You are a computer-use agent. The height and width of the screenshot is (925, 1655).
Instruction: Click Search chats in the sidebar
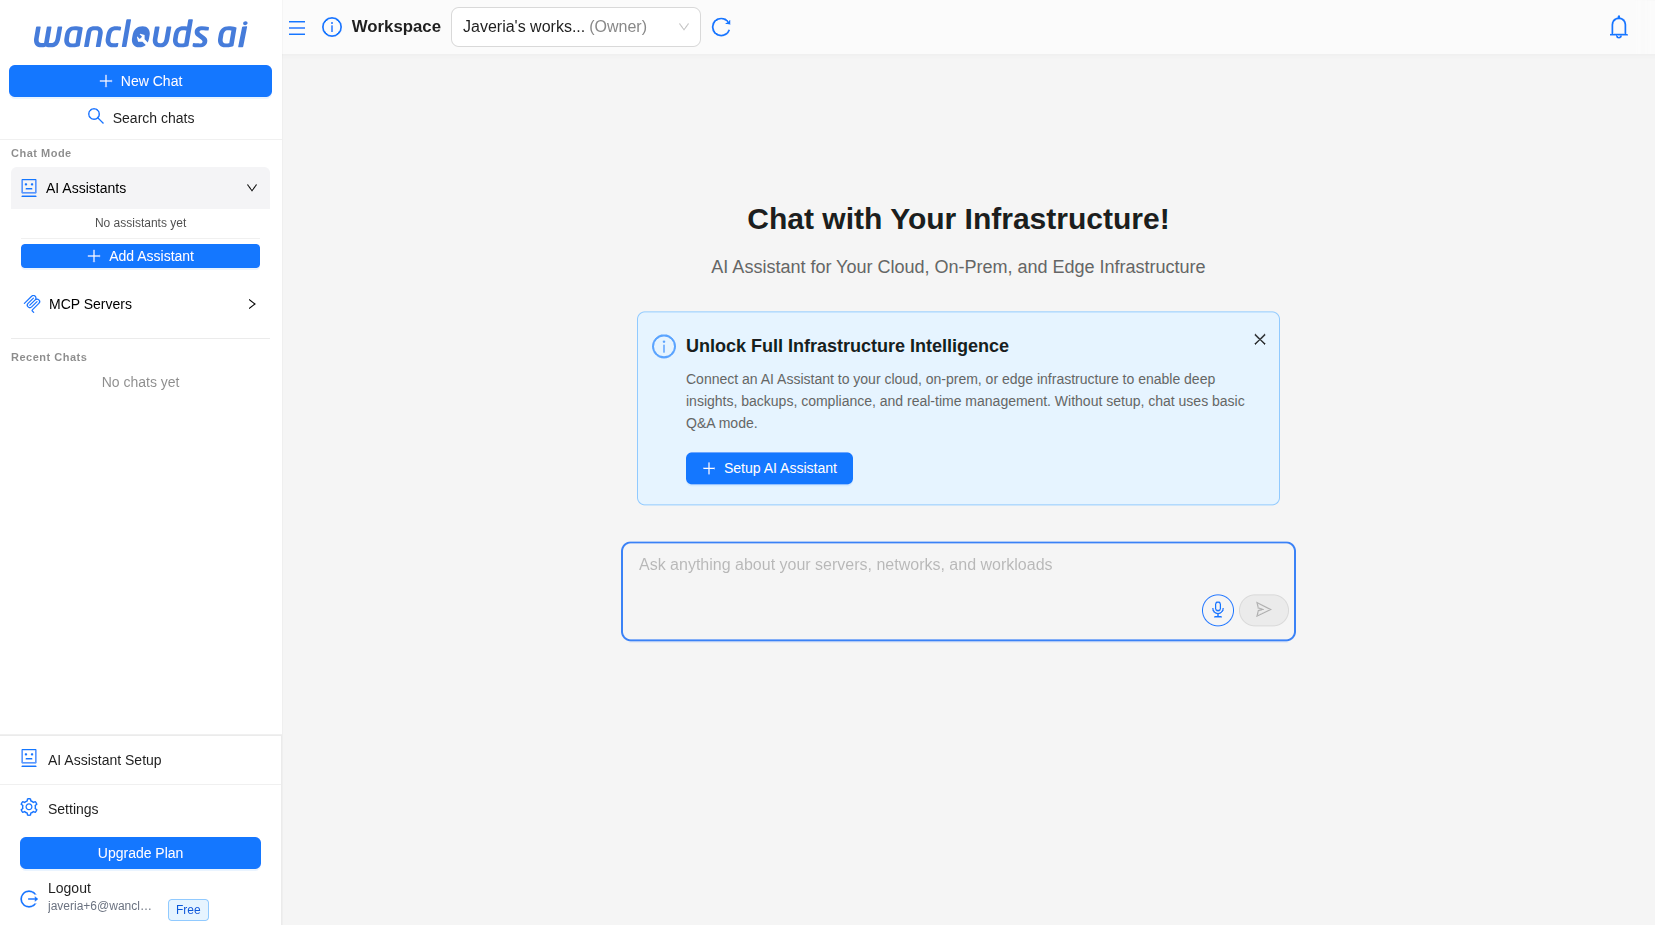[x=140, y=118]
